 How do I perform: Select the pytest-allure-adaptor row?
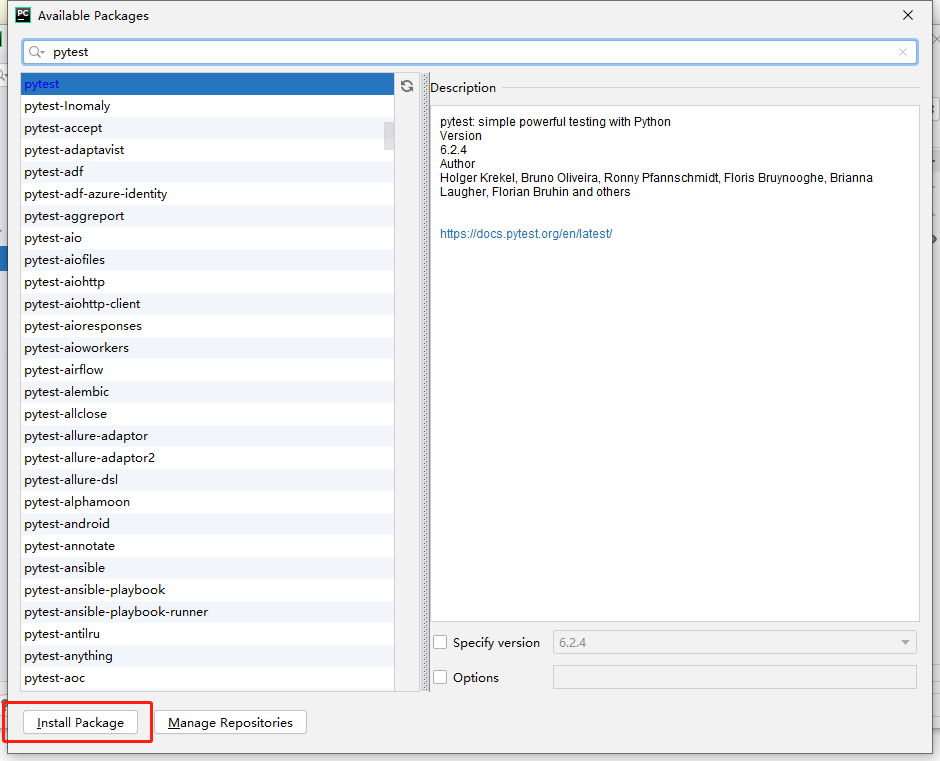click(207, 436)
